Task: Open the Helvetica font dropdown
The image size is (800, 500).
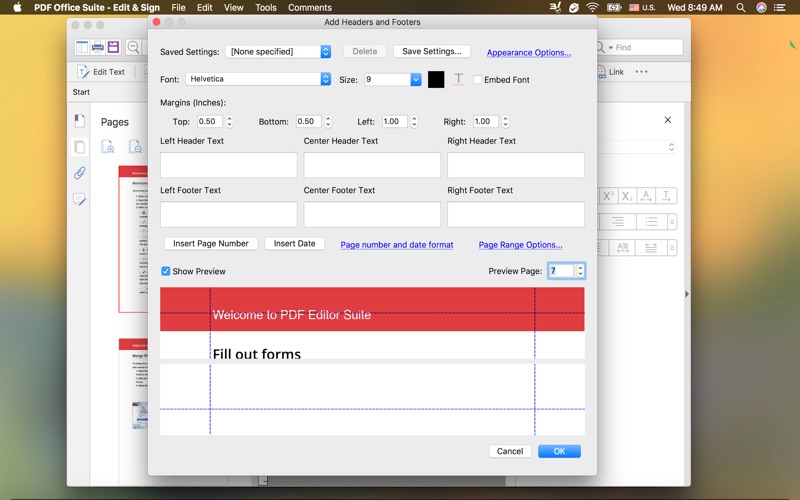Action: coord(258,79)
